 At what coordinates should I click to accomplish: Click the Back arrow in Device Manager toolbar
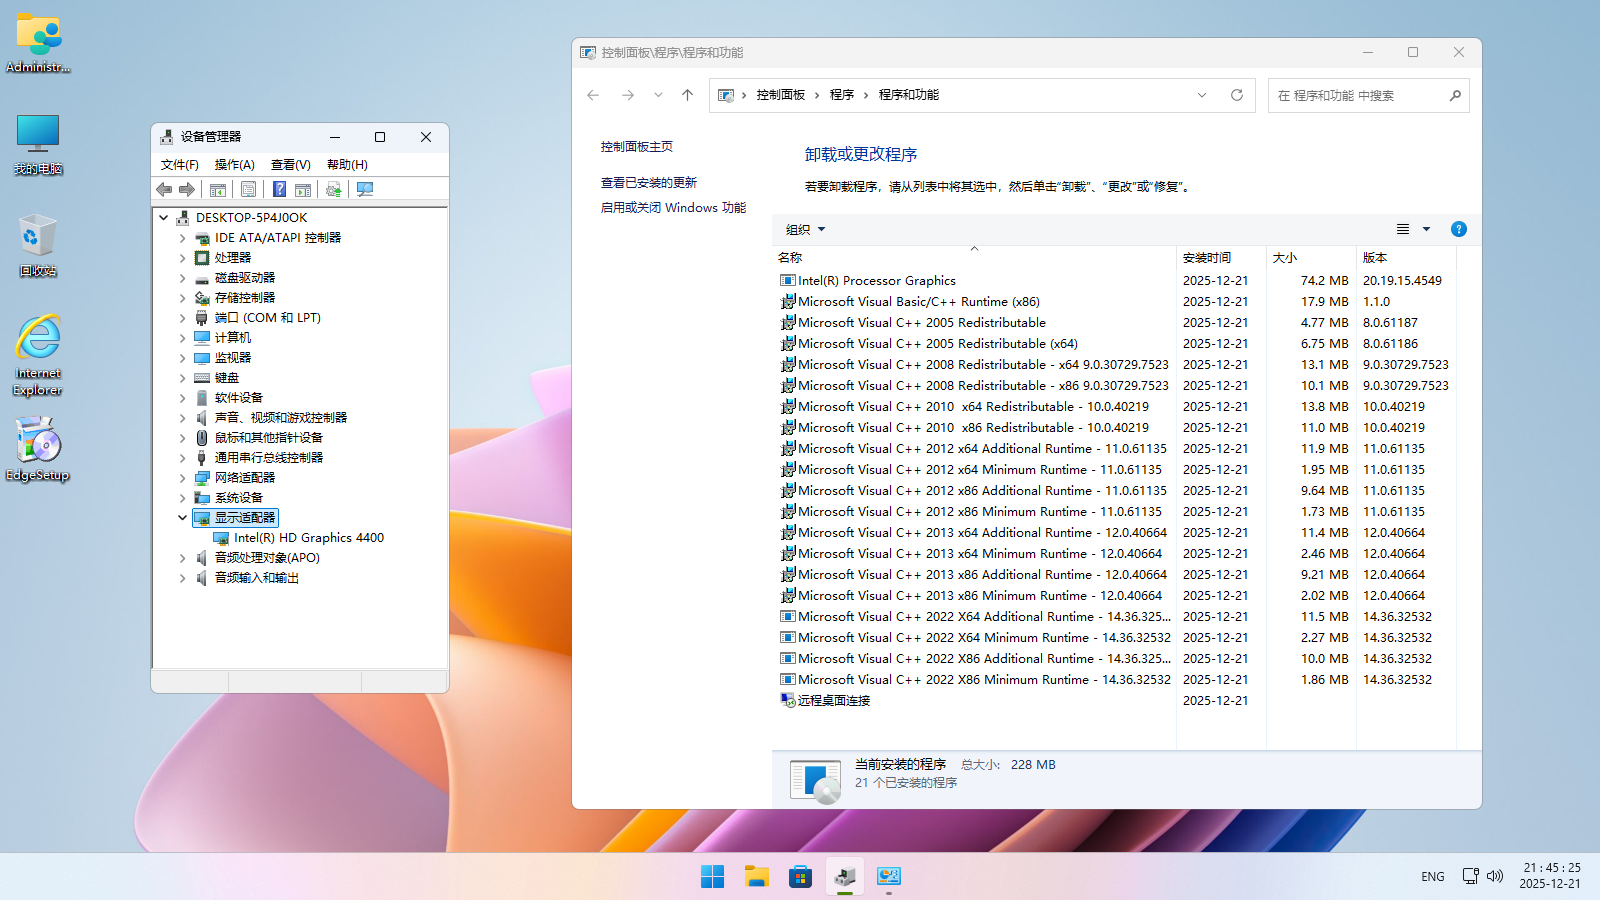pos(165,189)
